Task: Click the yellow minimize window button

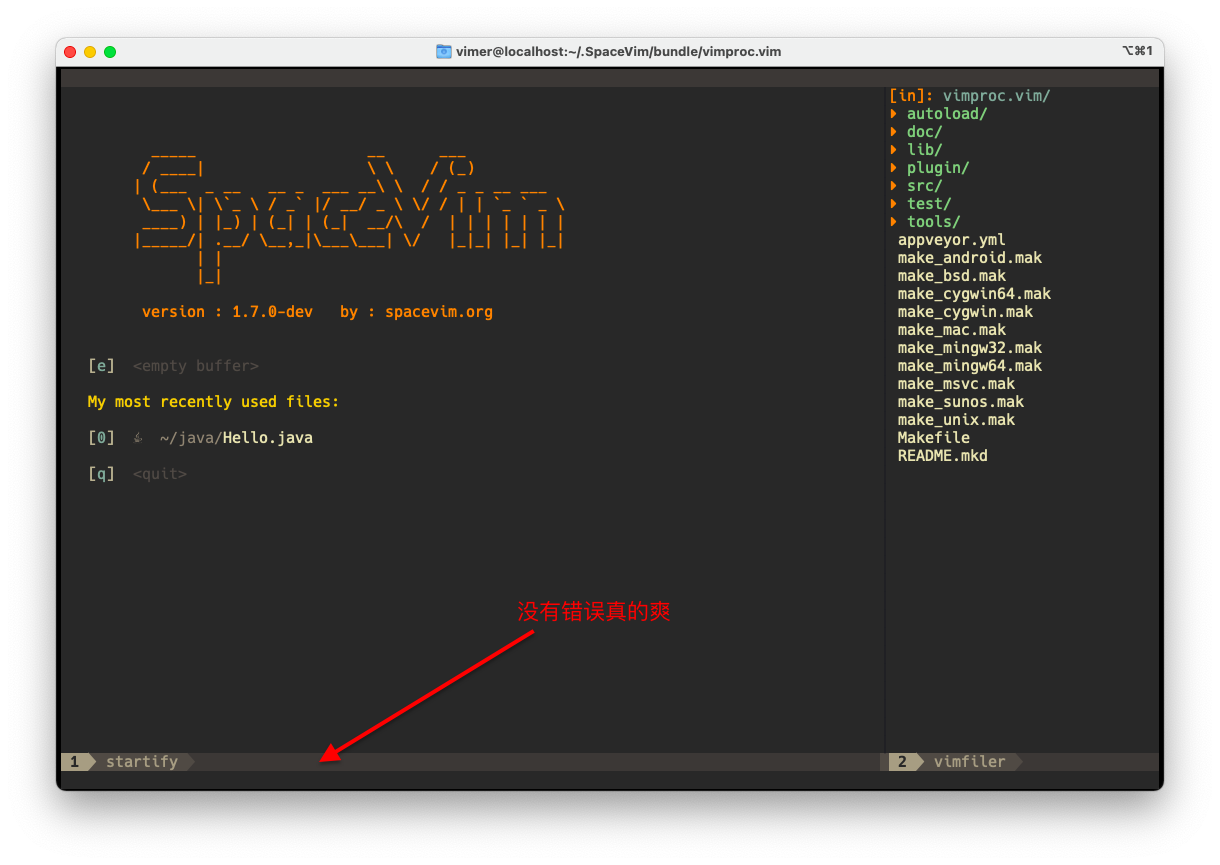Action: (90, 52)
